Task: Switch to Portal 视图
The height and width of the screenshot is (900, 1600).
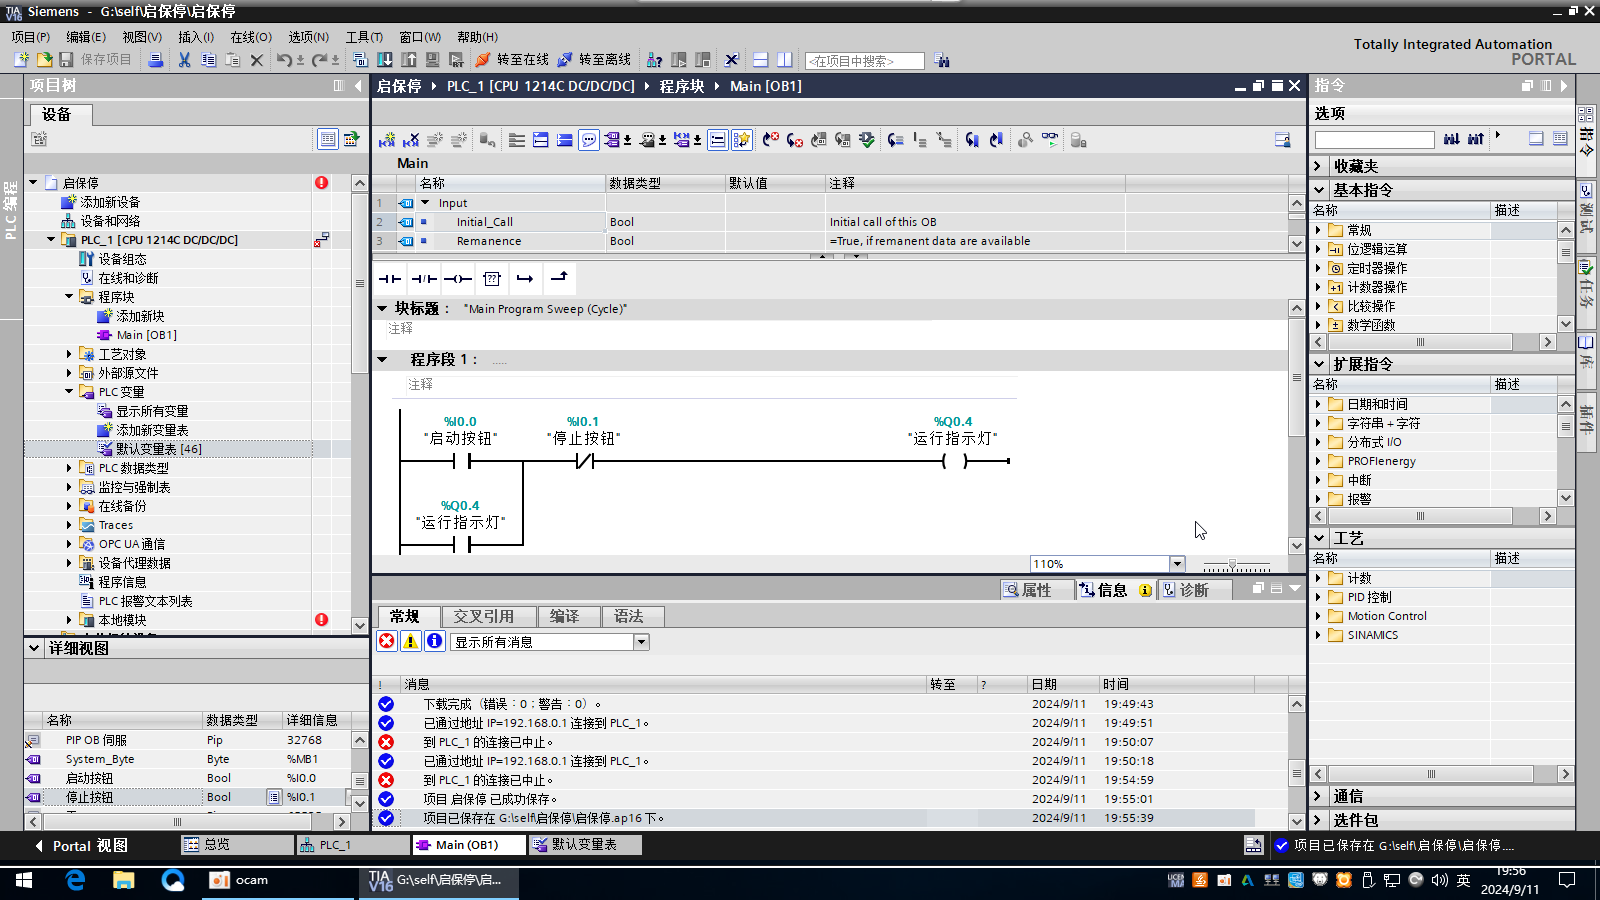Action: [x=82, y=845]
